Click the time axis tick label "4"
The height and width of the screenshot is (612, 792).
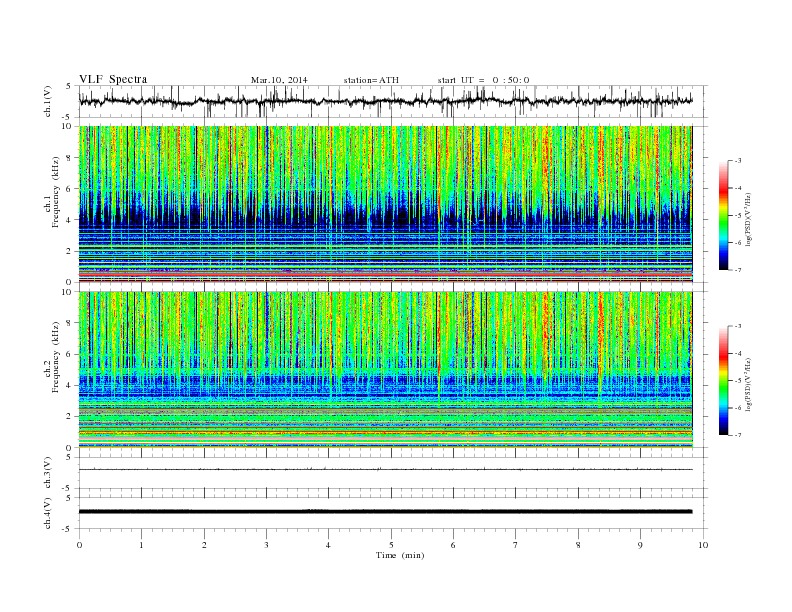328,545
